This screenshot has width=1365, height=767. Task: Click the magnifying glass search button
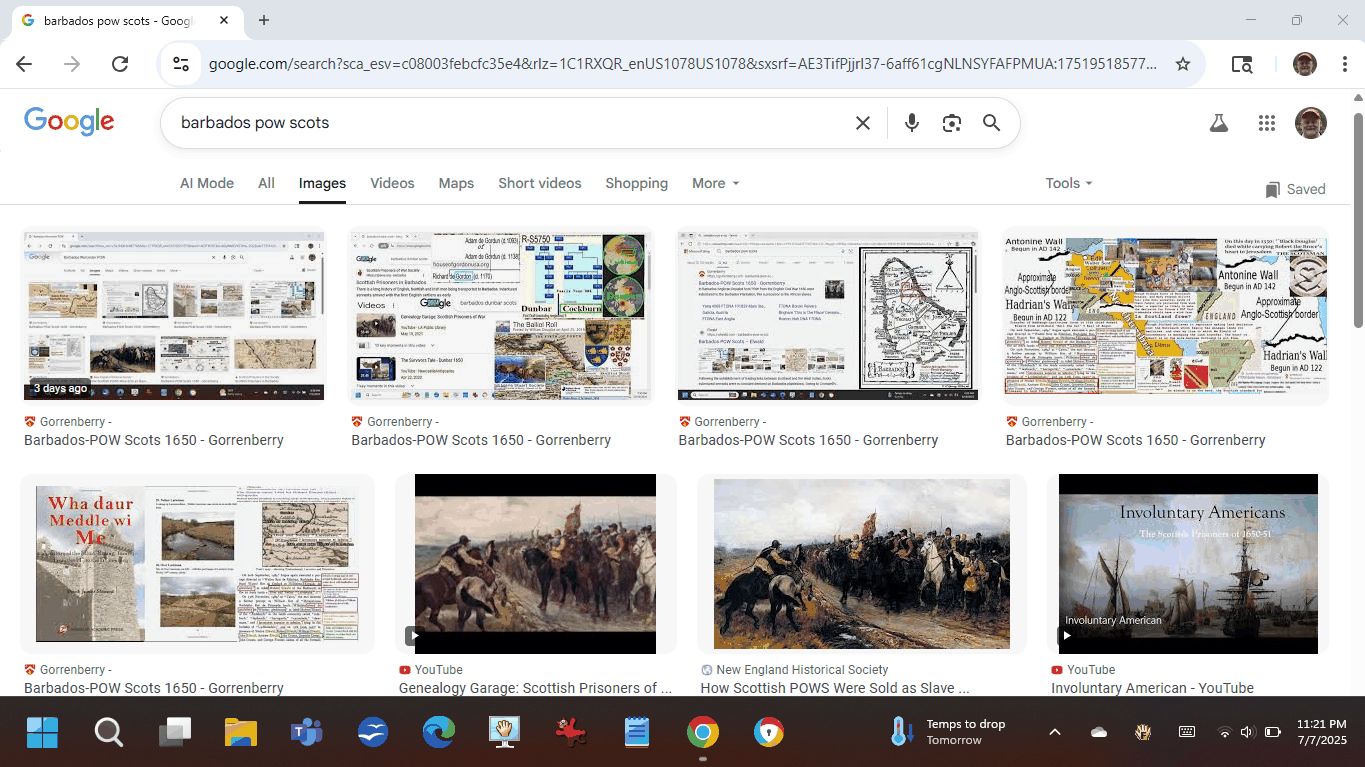[991, 123]
